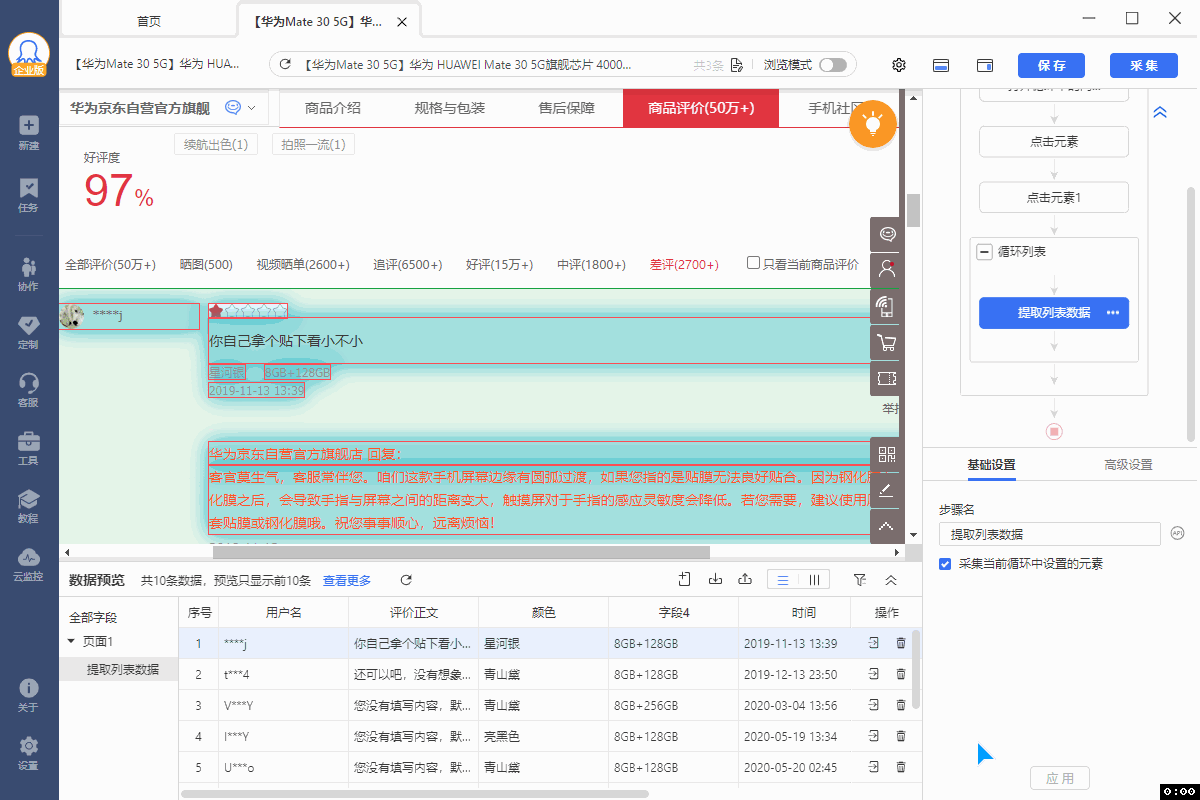Click the orange lightbulb tips button
This screenshot has height=800, width=1200.
point(873,125)
